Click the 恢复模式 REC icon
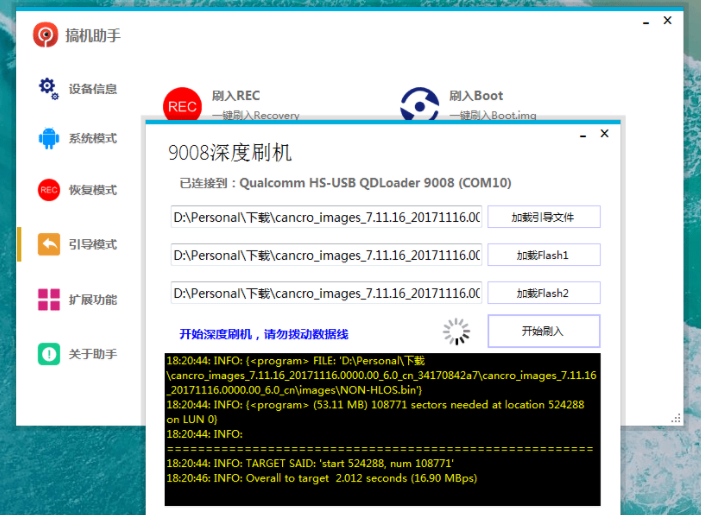This screenshot has width=701, height=515. click(x=48, y=190)
